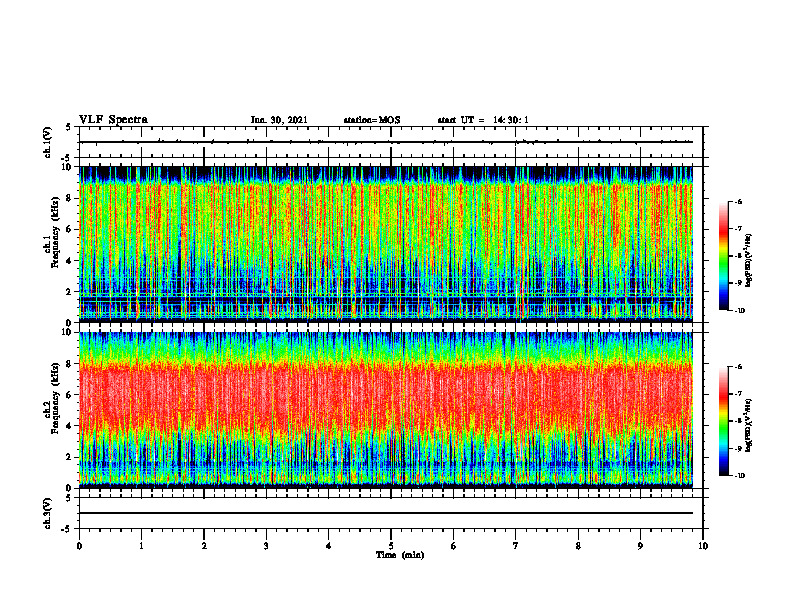Click the "ch.3(V)" waveform axis label
The width and height of the screenshot is (792, 612).
point(48,513)
